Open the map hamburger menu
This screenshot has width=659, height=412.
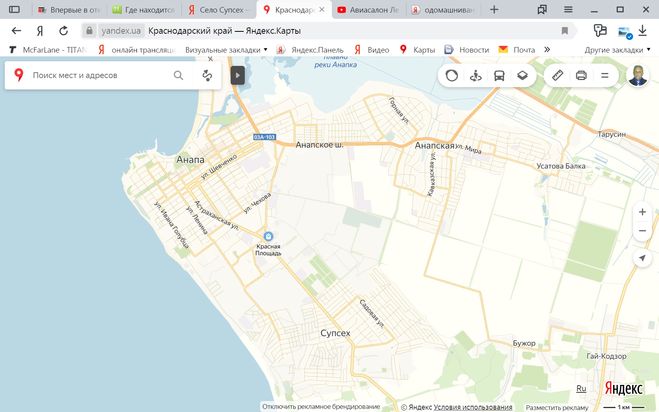(604, 75)
